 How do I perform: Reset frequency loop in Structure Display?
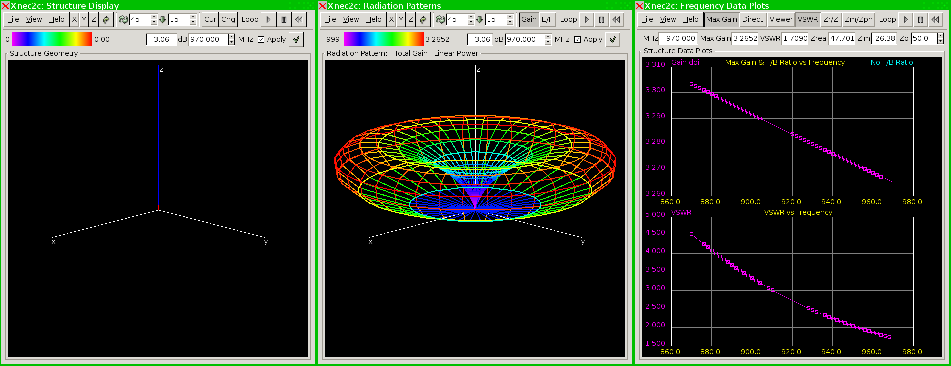point(298,19)
